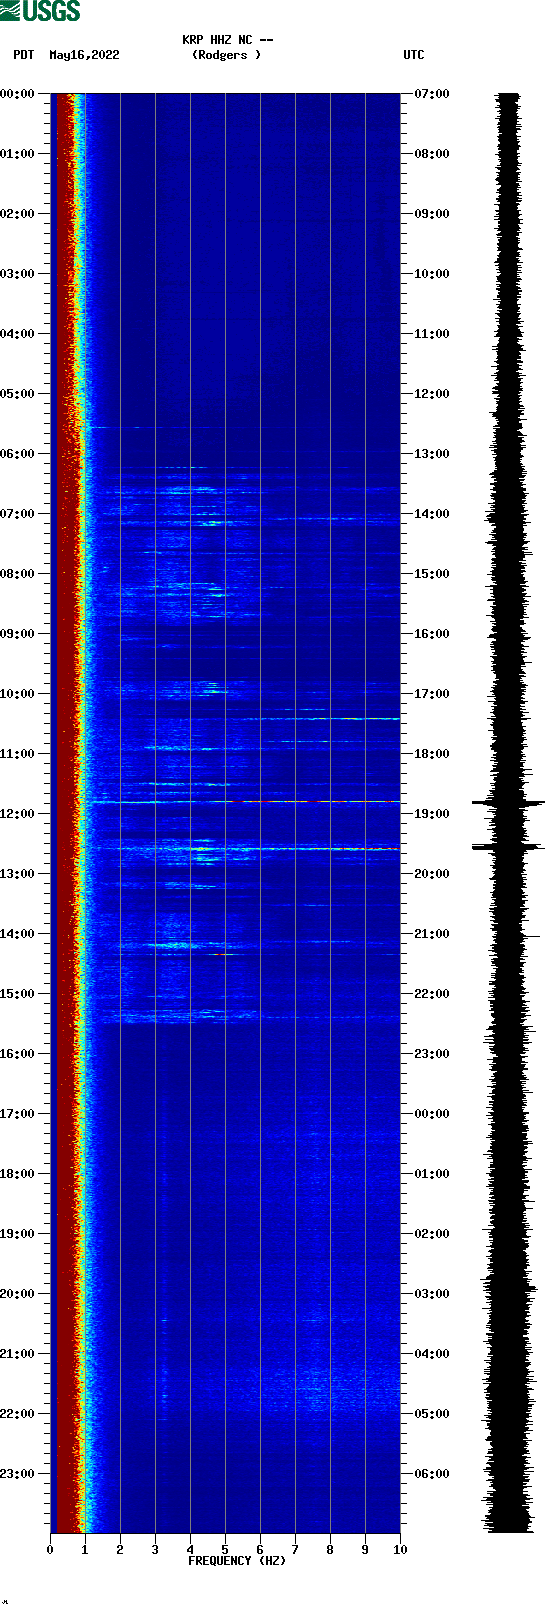Click the 23:00 UTC time label
Screen dimensions: 552x1613
432,1054
